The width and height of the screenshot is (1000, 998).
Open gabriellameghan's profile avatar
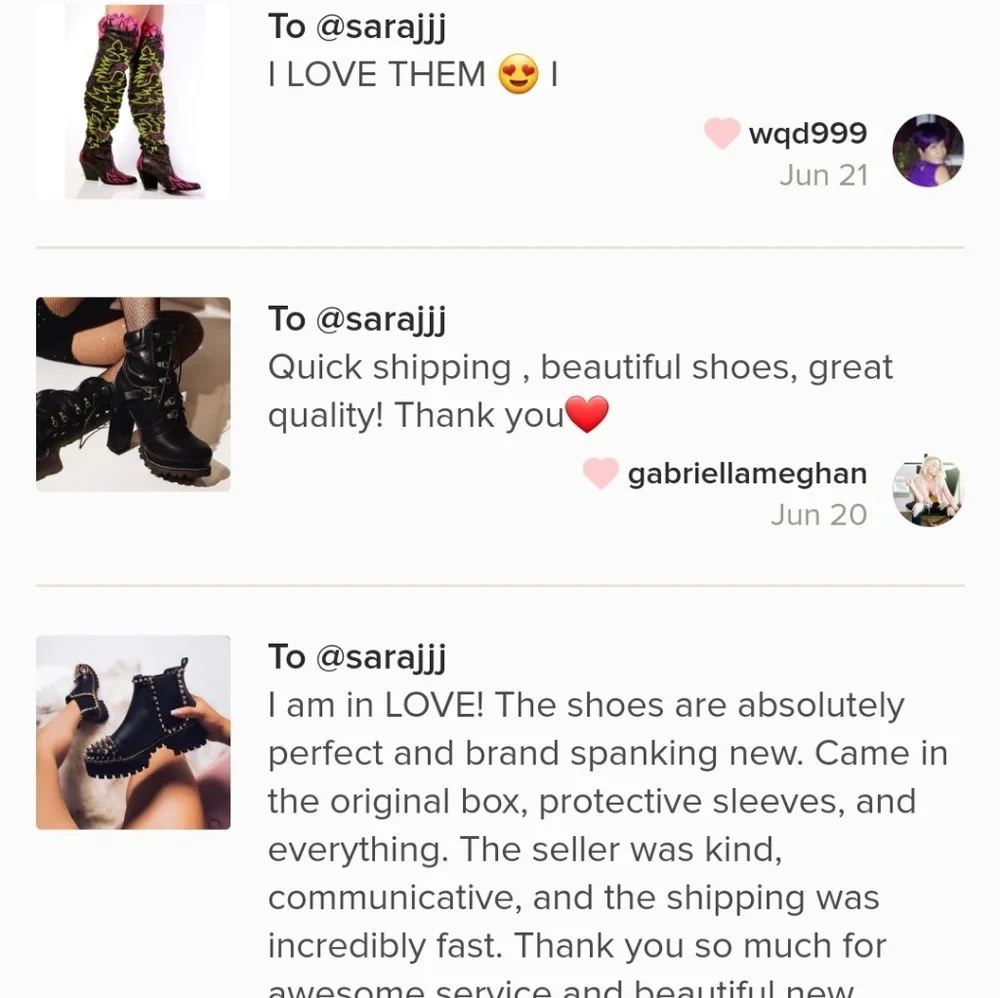tap(927, 490)
